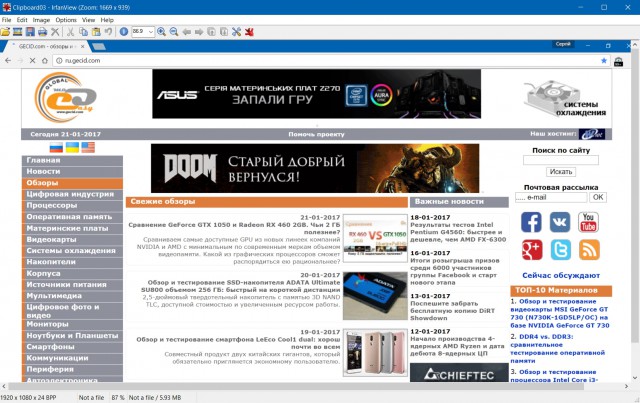The height and width of the screenshot is (403, 640).
Task: Click Помочь проекту link in gray bar
Action: click(x=316, y=134)
